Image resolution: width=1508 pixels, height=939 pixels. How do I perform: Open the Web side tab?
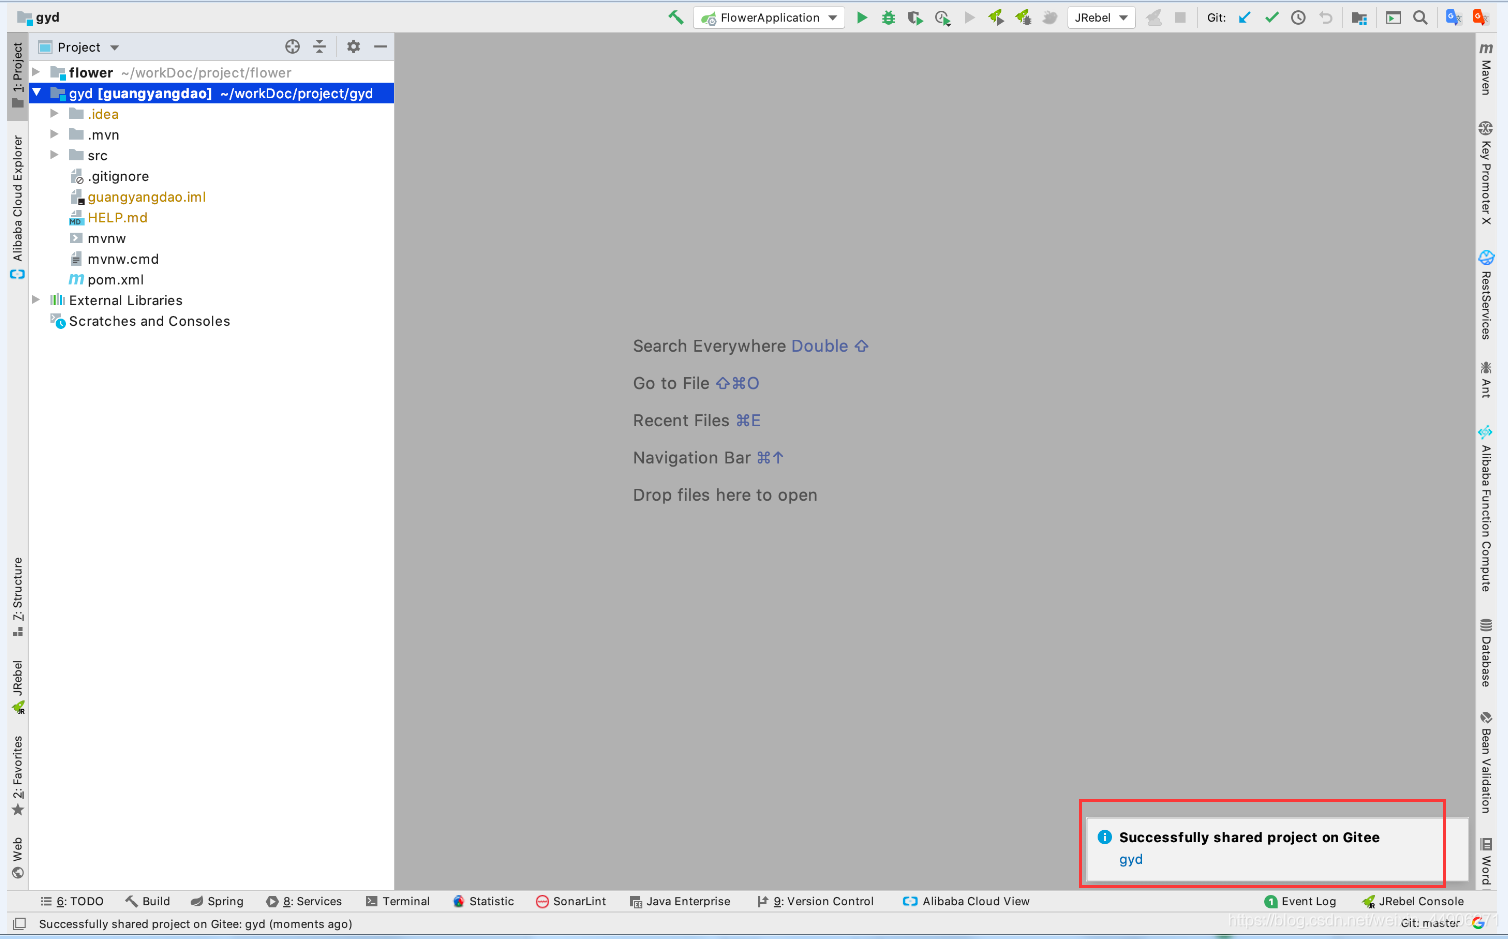coord(18,858)
